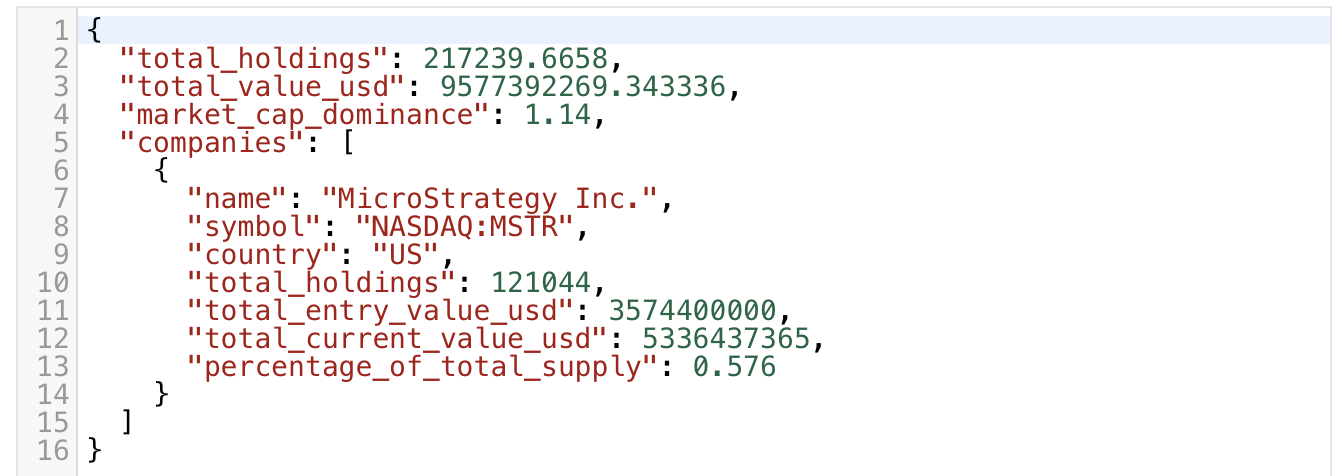Select the value 3574400000
This screenshot has height=476, width=1342.
[690, 311]
